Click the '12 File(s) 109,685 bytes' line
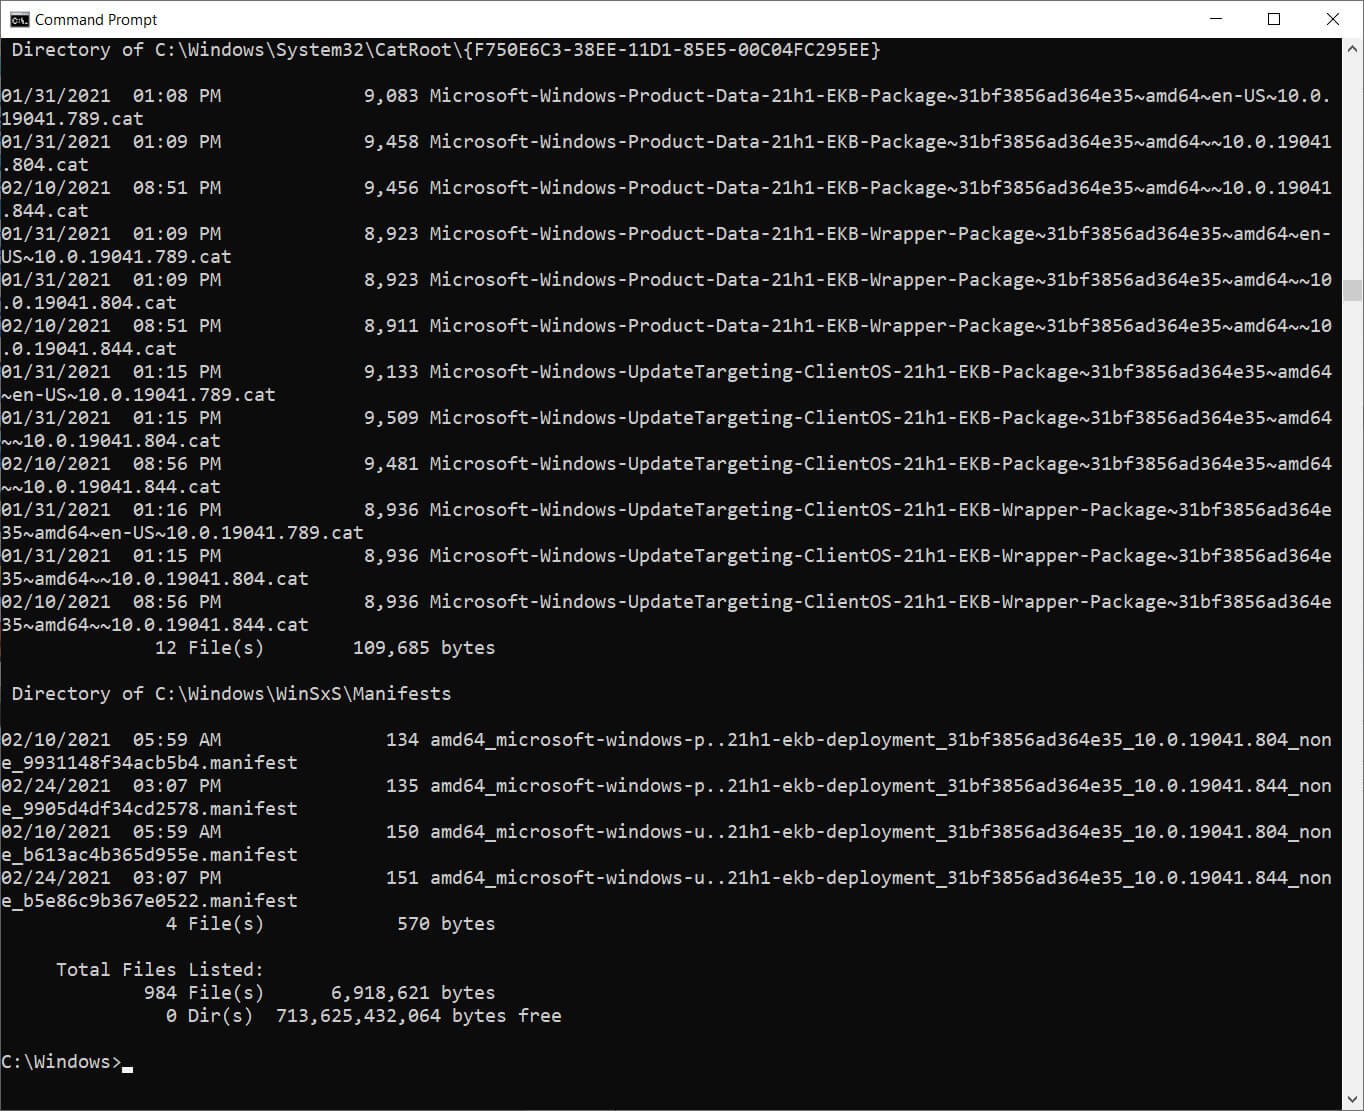 pos(325,648)
